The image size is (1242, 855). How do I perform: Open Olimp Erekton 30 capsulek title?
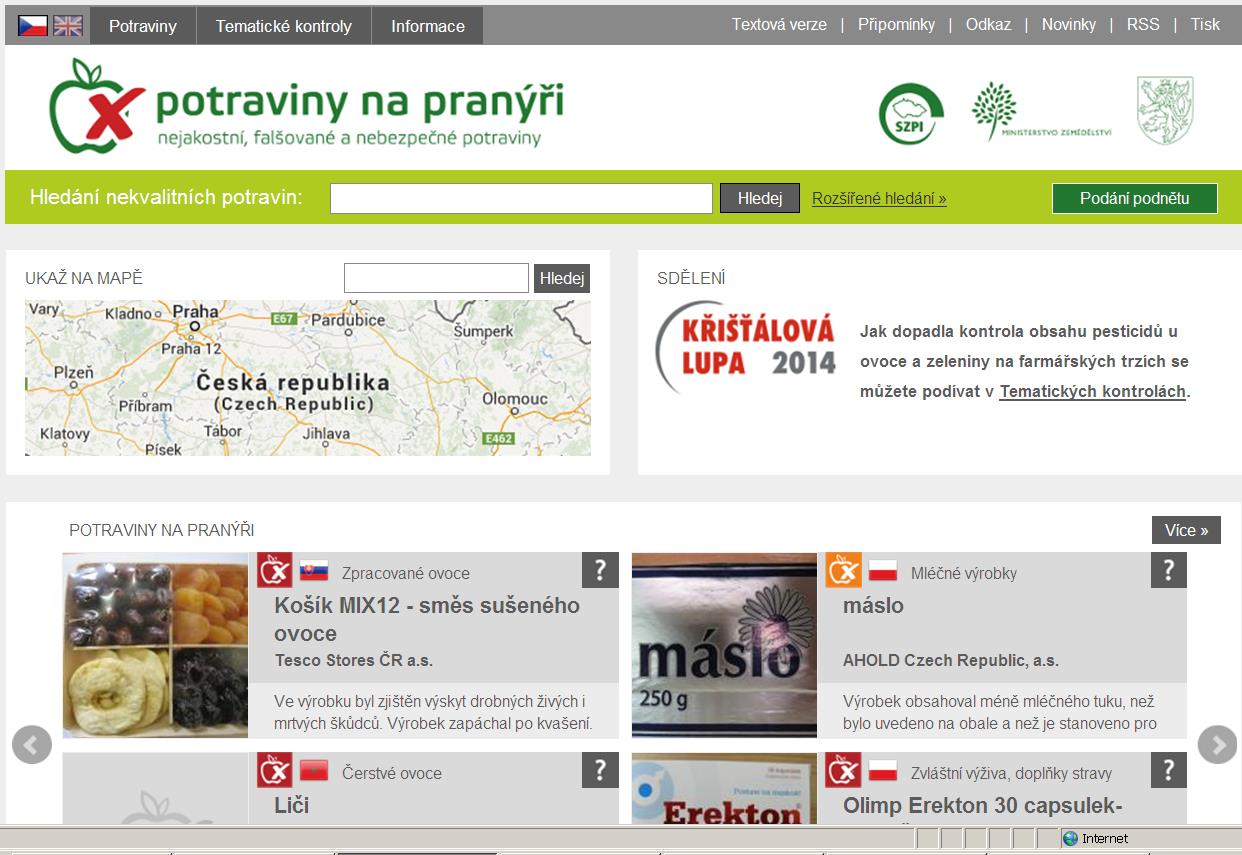coord(983,806)
